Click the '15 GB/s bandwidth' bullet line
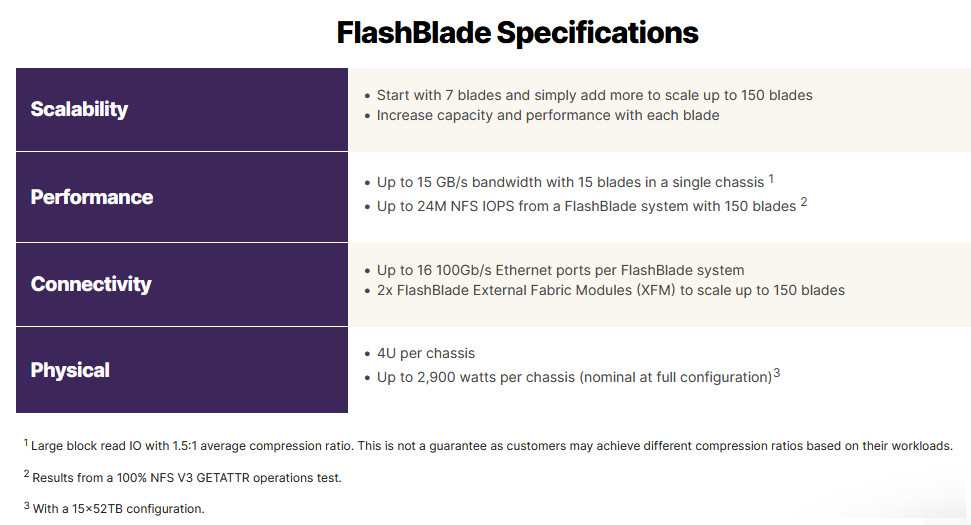 tap(570, 183)
